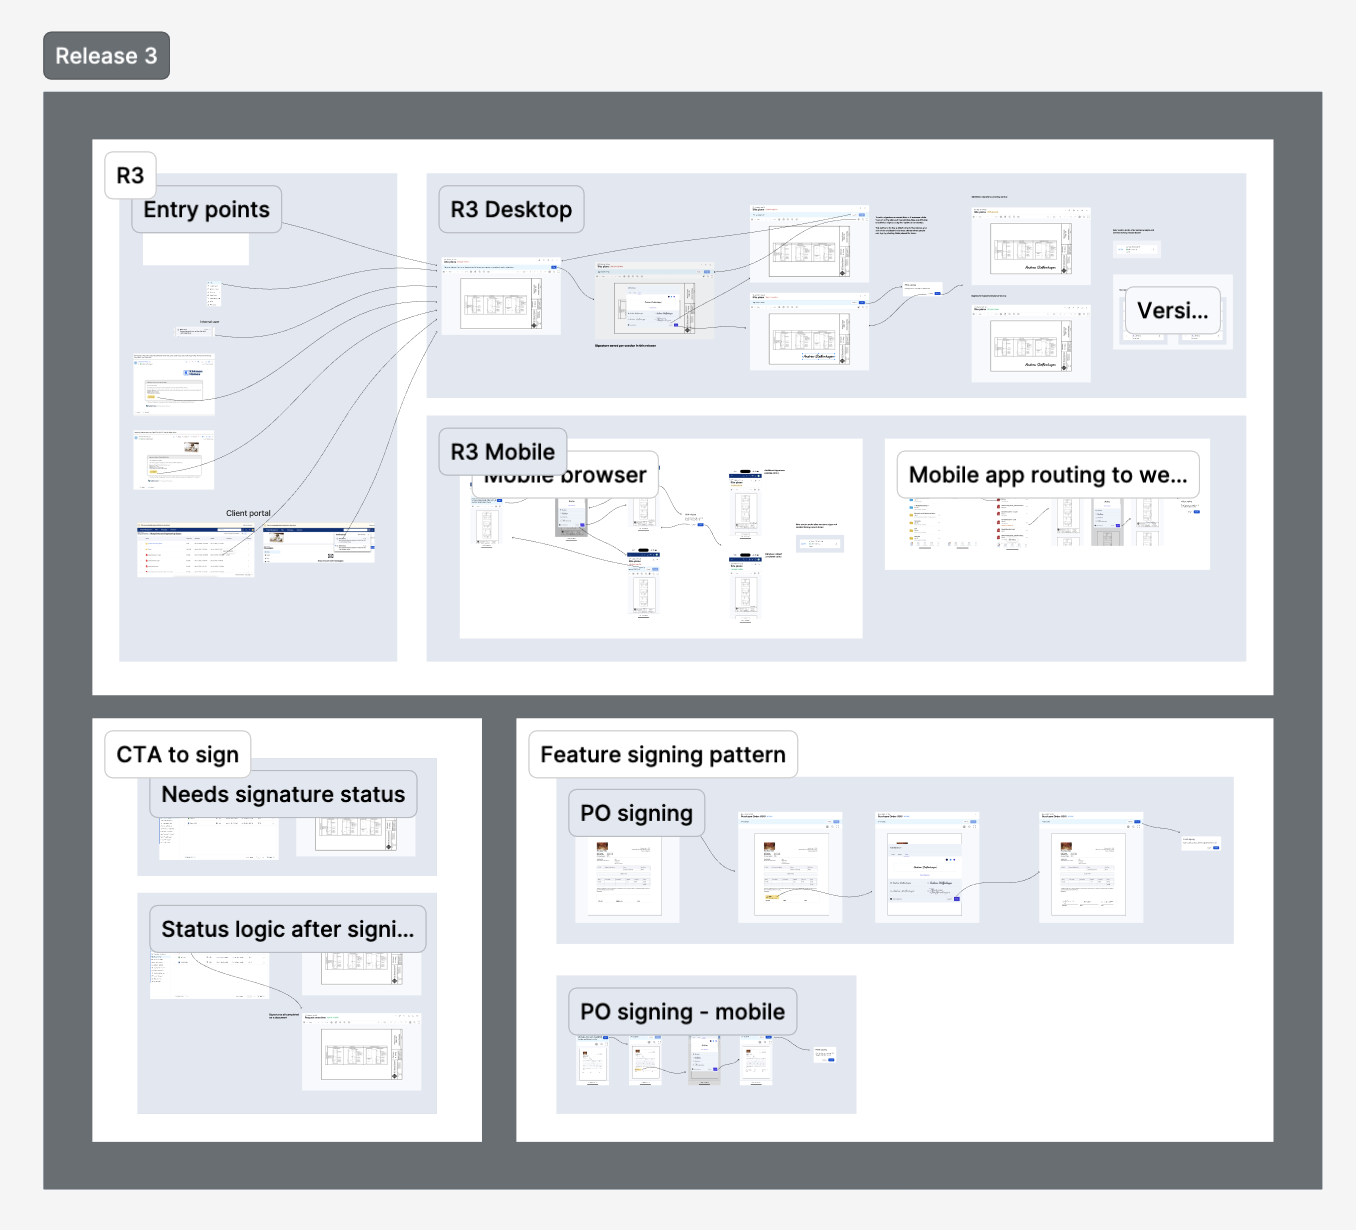The image size is (1356, 1230).
Task: Select a red PDF file icon in the Client portal list
Action: 146,555
